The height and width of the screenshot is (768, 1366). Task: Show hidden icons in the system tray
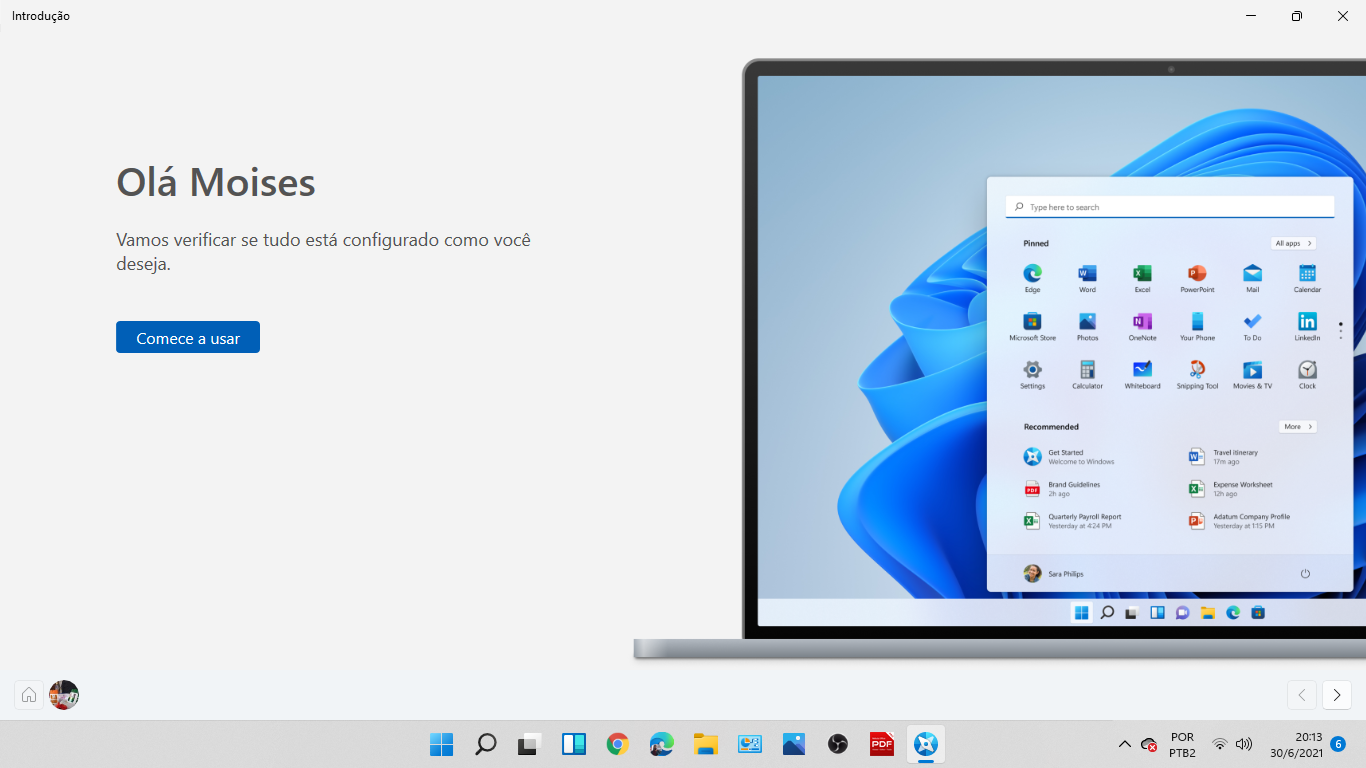click(x=1123, y=744)
